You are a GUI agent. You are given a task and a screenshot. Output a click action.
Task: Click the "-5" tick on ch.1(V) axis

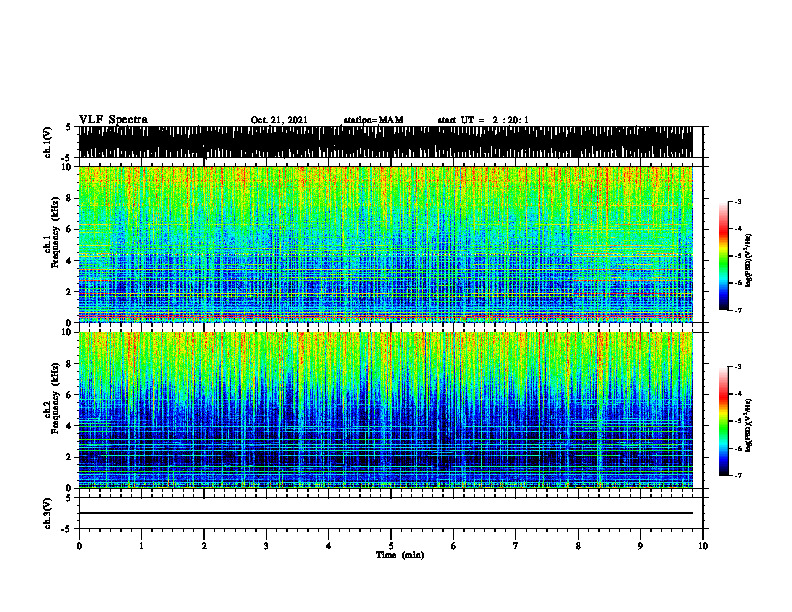pyautogui.click(x=67, y=158)
